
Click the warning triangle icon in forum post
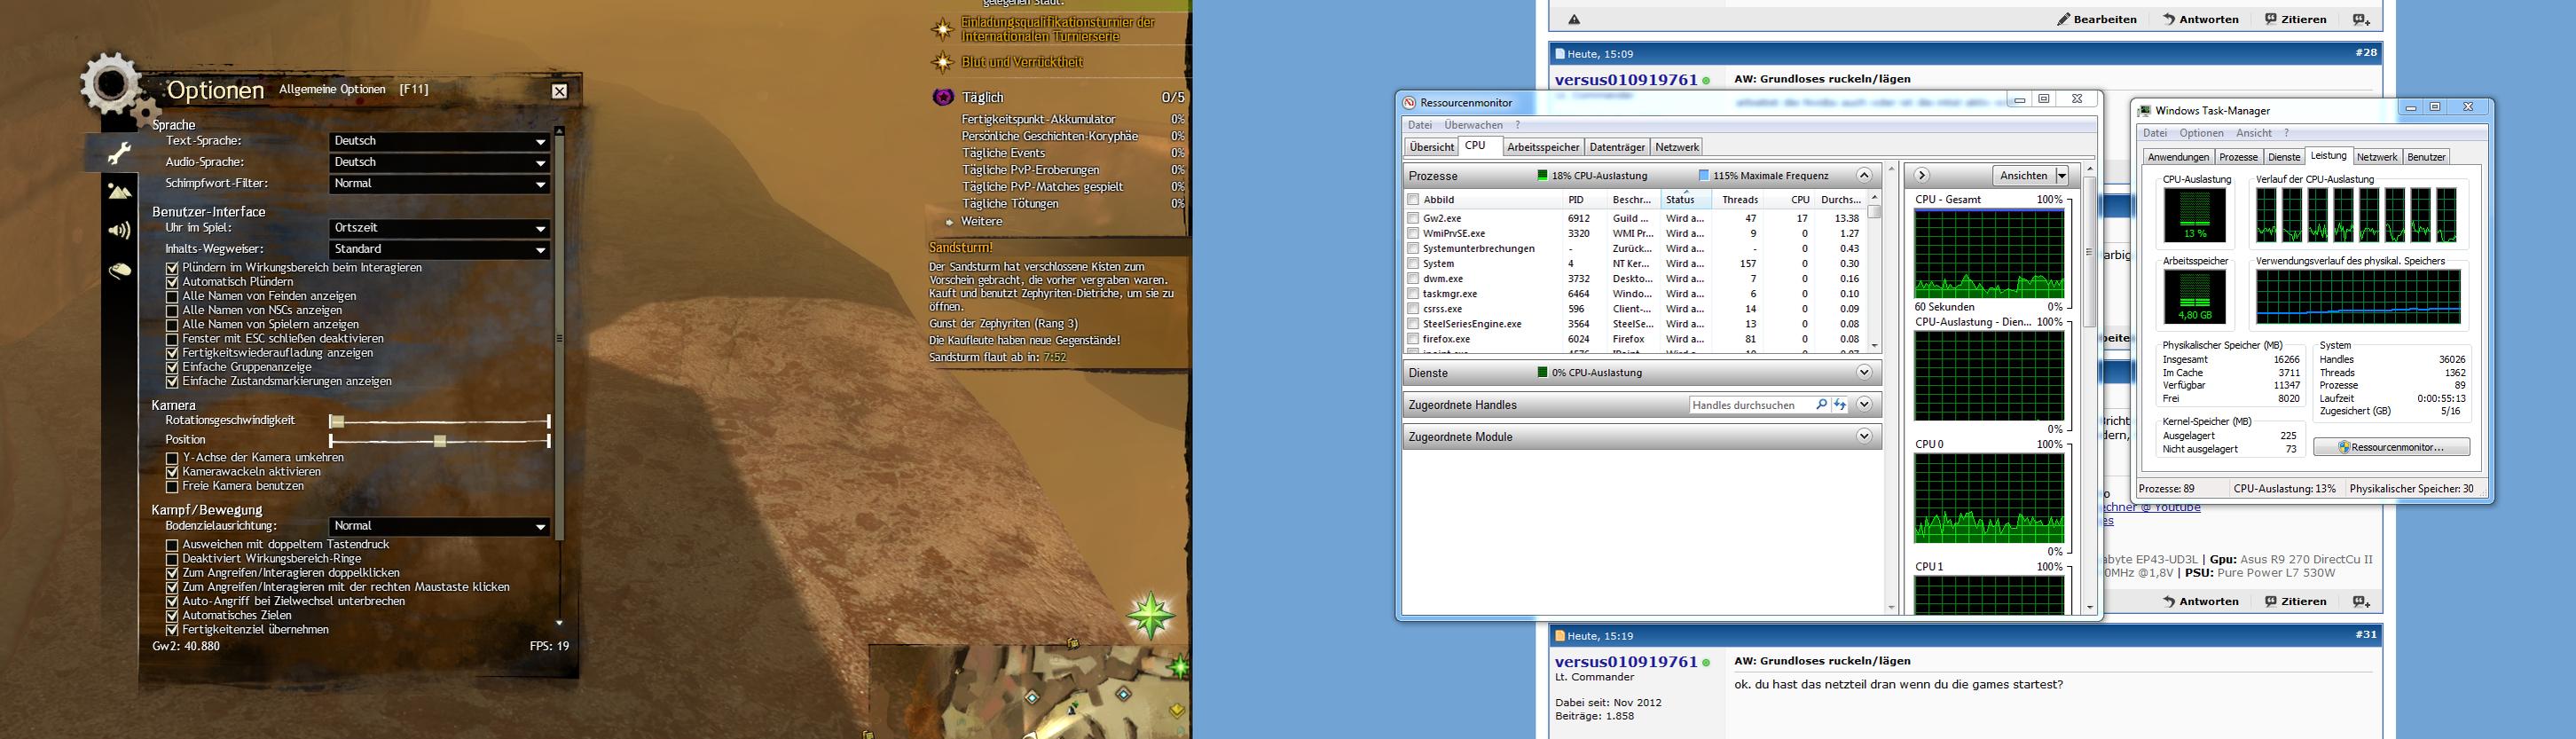click(1574, 19)
